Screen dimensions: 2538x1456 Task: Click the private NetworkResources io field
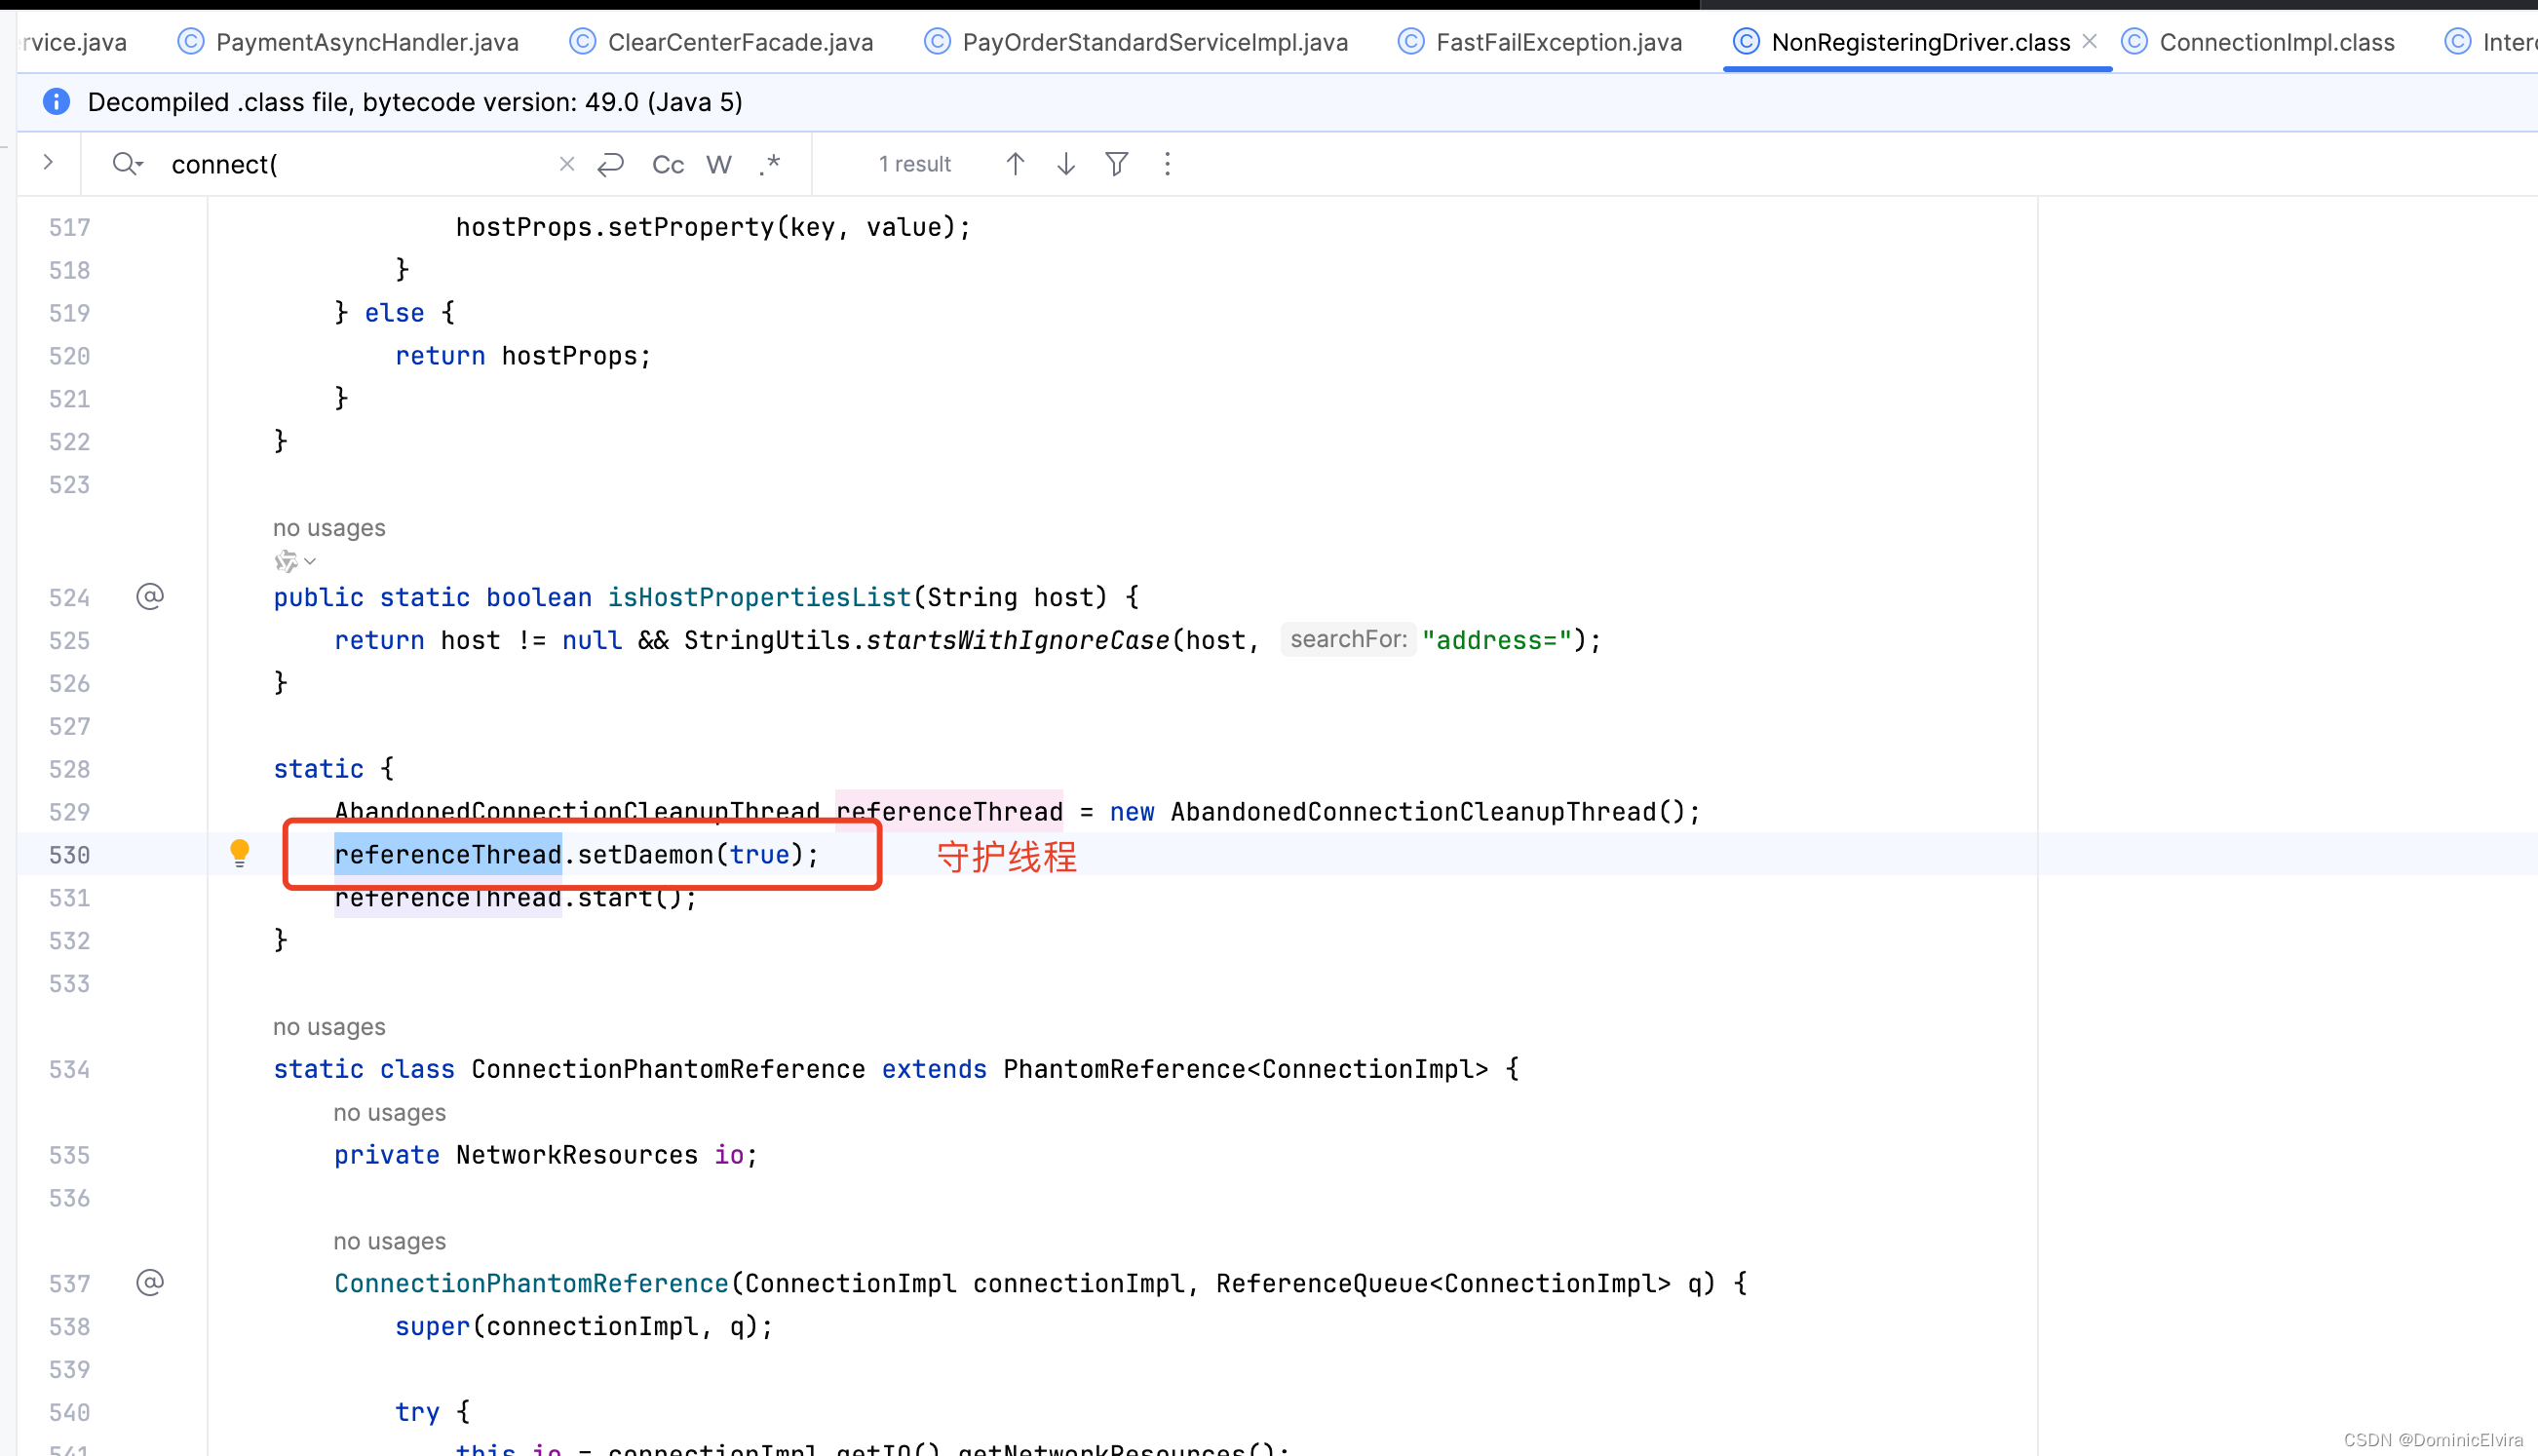click(x=546, y=1155)
